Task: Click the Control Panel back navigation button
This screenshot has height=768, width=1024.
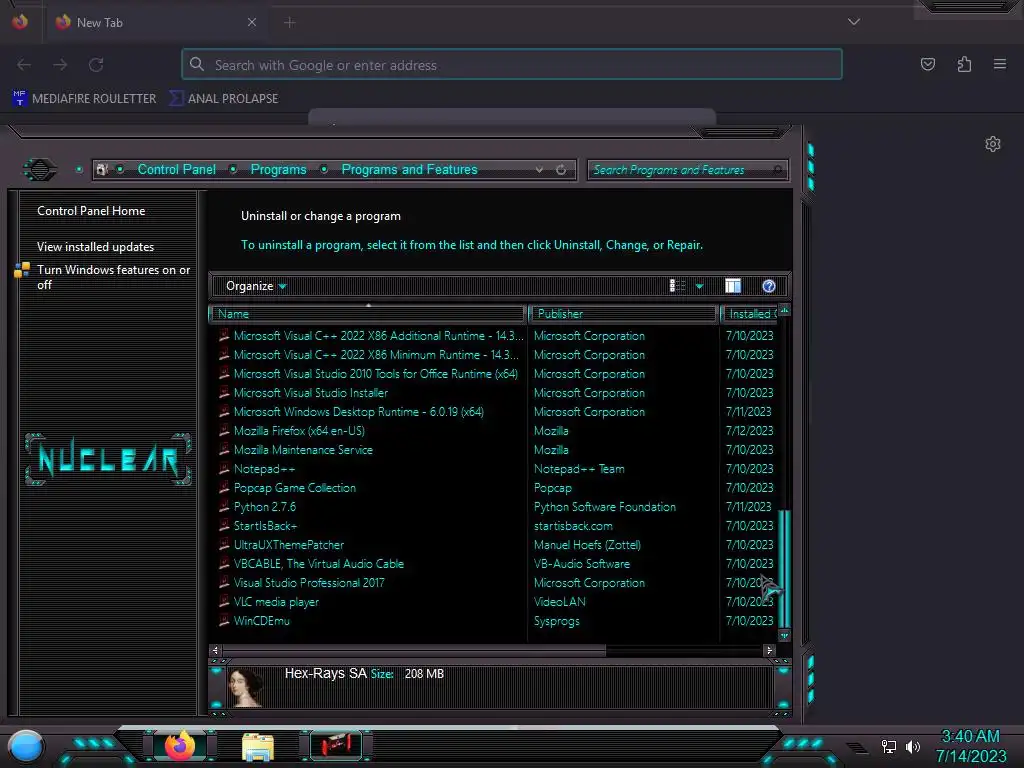Action: click(x=40, y=170)
